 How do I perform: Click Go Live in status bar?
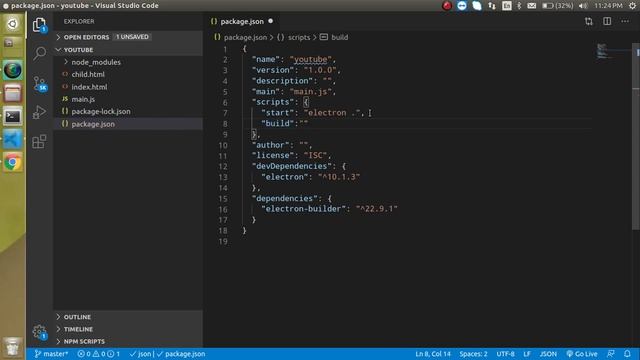[582, 354]
